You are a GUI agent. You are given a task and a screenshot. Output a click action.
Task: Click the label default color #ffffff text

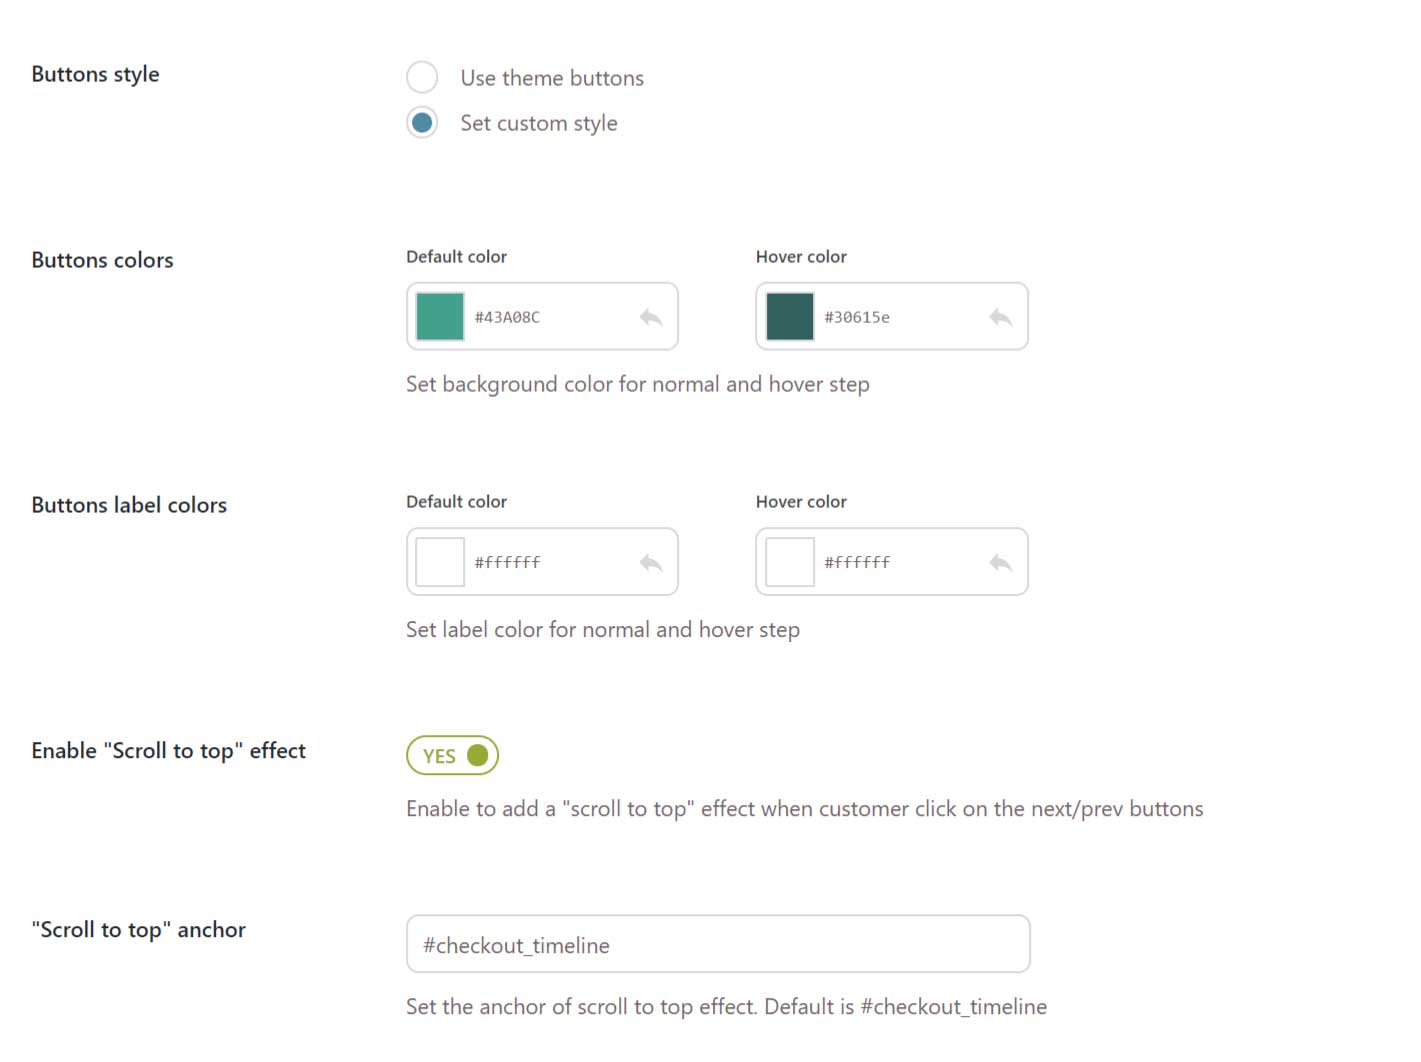(x=507, y=562)
